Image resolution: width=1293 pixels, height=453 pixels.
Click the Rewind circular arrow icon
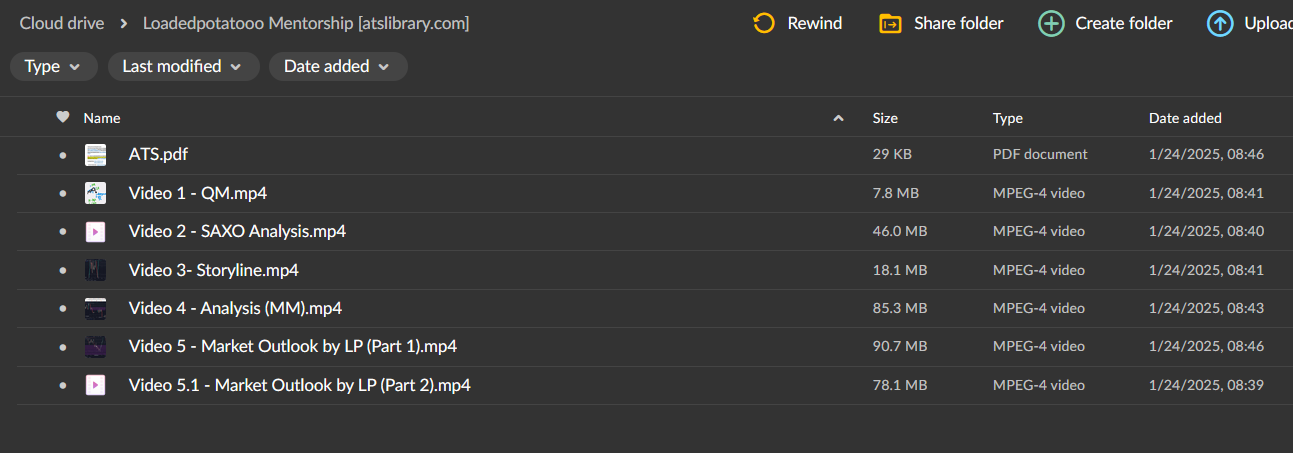click(764, 23)
